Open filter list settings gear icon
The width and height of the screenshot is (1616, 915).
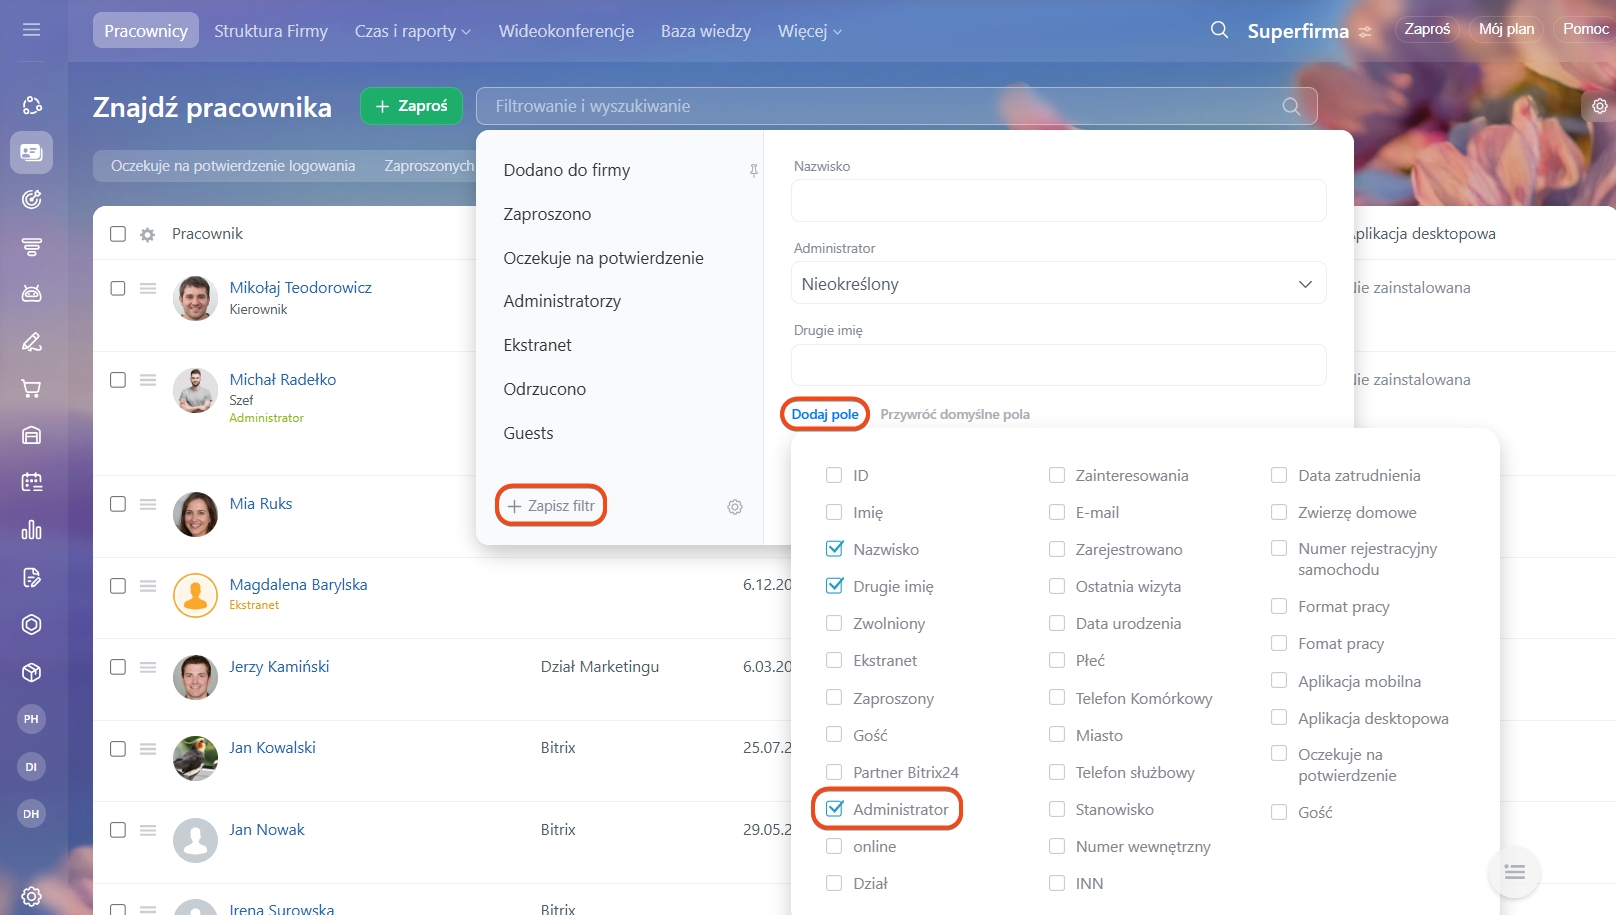click(x=735, y=507)
